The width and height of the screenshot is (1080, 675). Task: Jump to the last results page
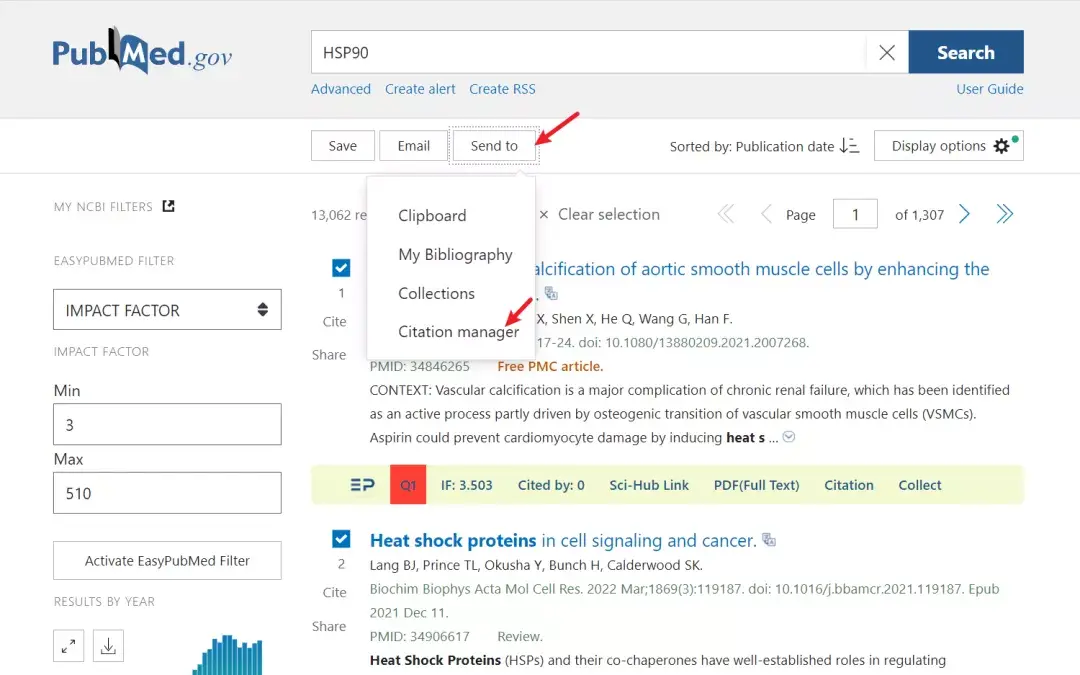click(x=1005, y=214)
